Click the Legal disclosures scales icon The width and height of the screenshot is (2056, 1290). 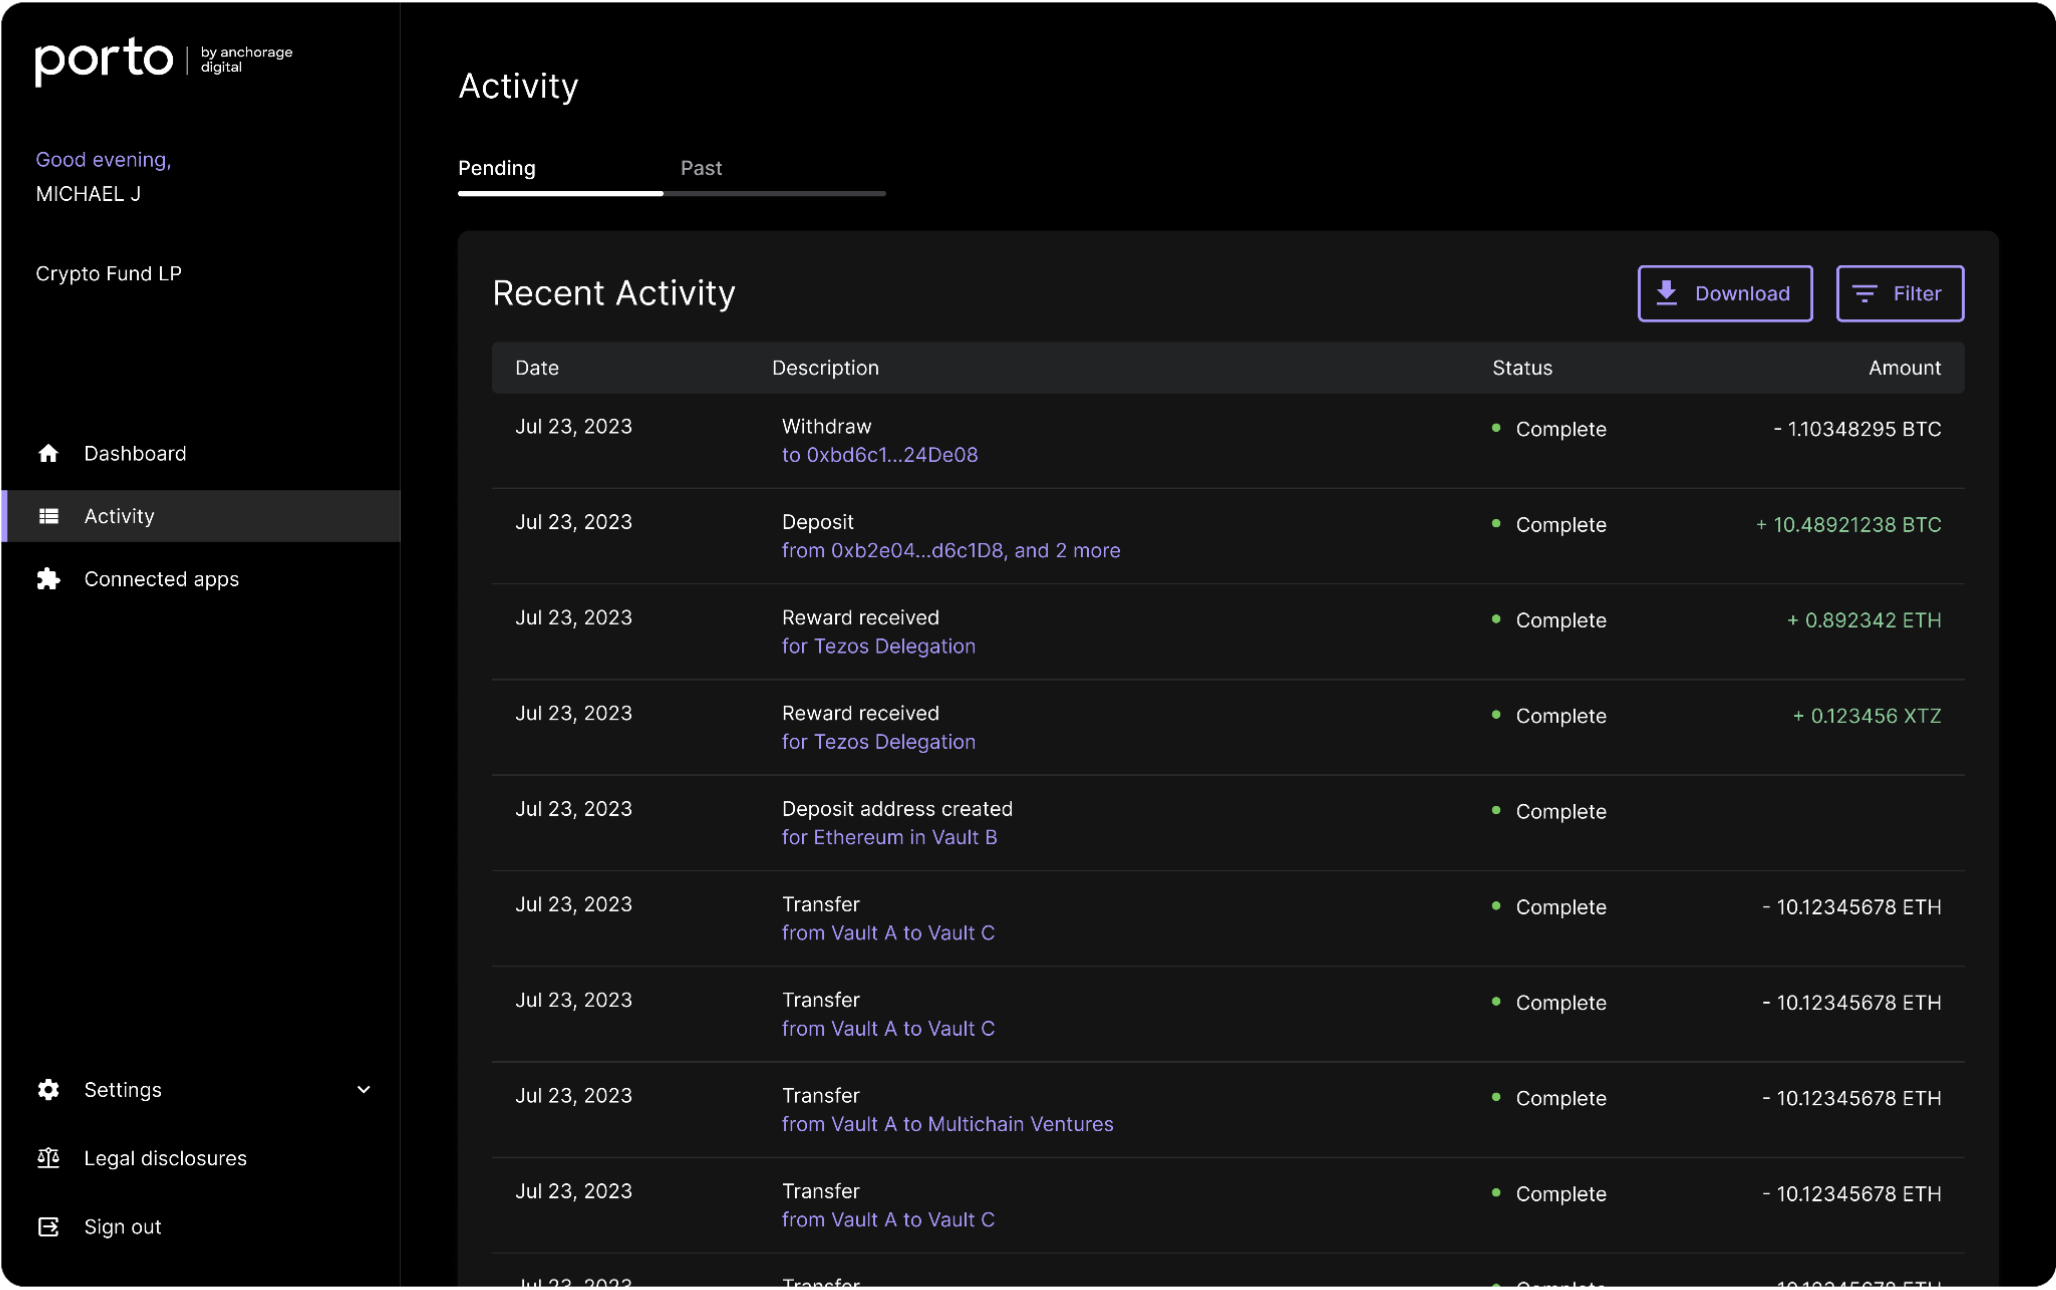click(x=48, y=1158)
